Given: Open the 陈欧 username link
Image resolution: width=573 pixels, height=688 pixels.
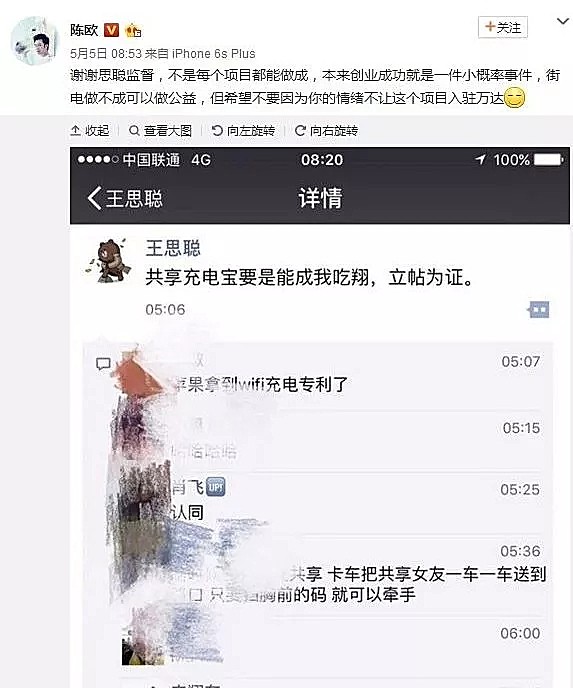Looking at the screenshot, I should point(84,30).
